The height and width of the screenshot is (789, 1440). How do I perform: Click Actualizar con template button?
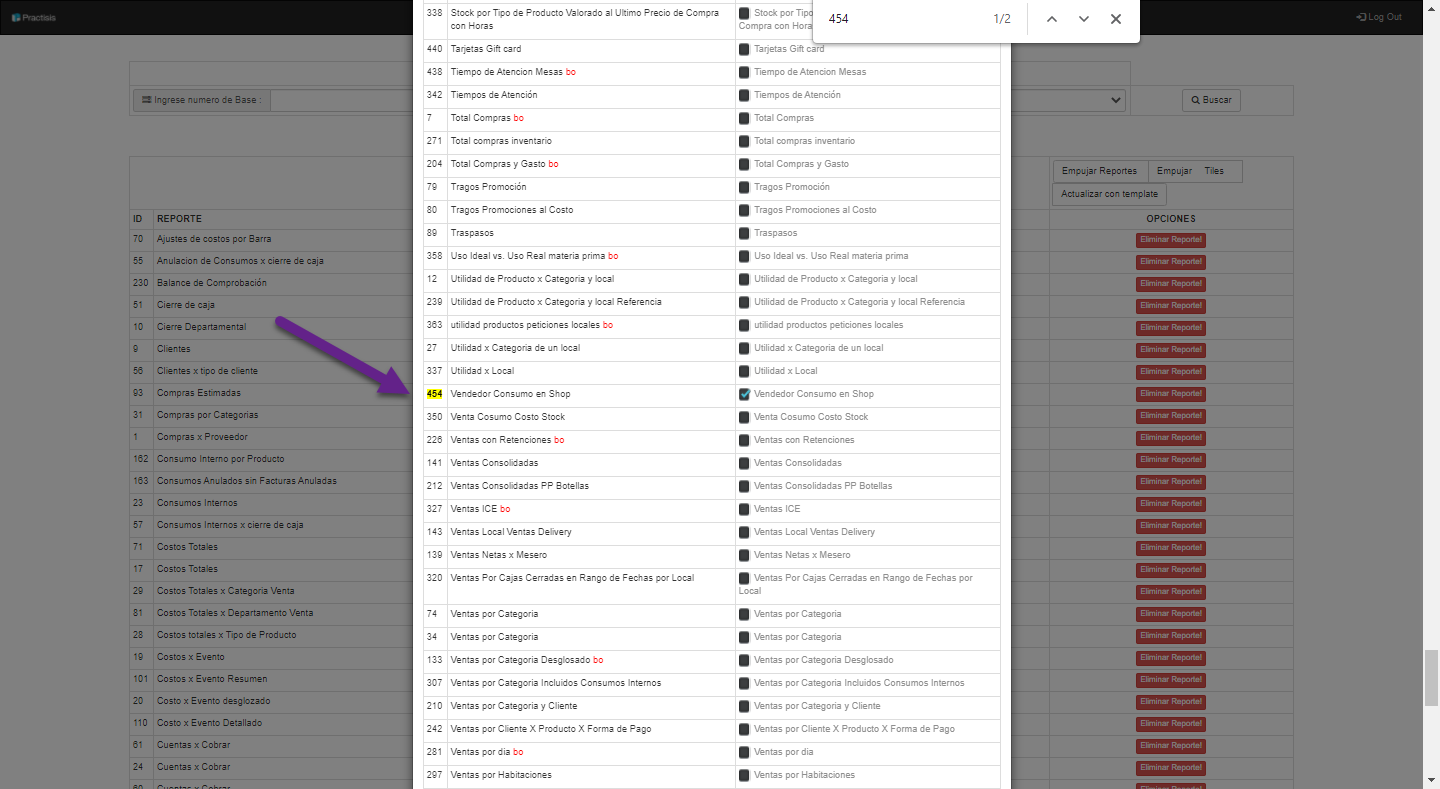(x=1109, y=194)
